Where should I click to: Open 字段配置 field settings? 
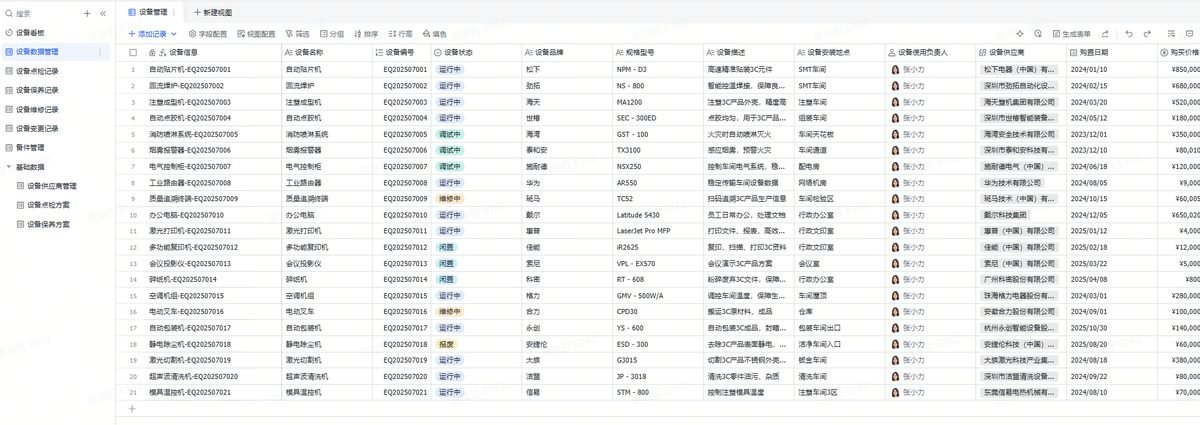pos(207,33)
